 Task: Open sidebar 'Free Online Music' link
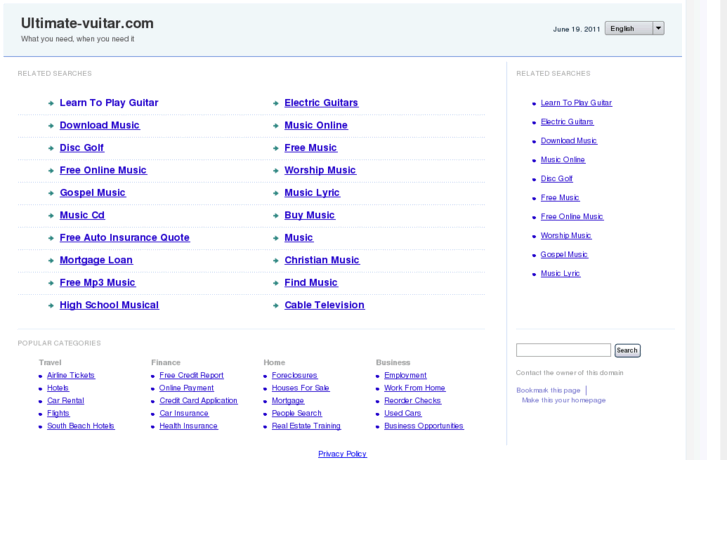(572, 217)
